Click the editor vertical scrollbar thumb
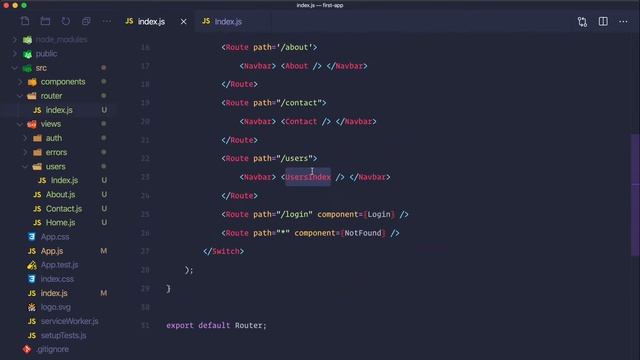Screen dimensions: 640x360 click(635, 195)
